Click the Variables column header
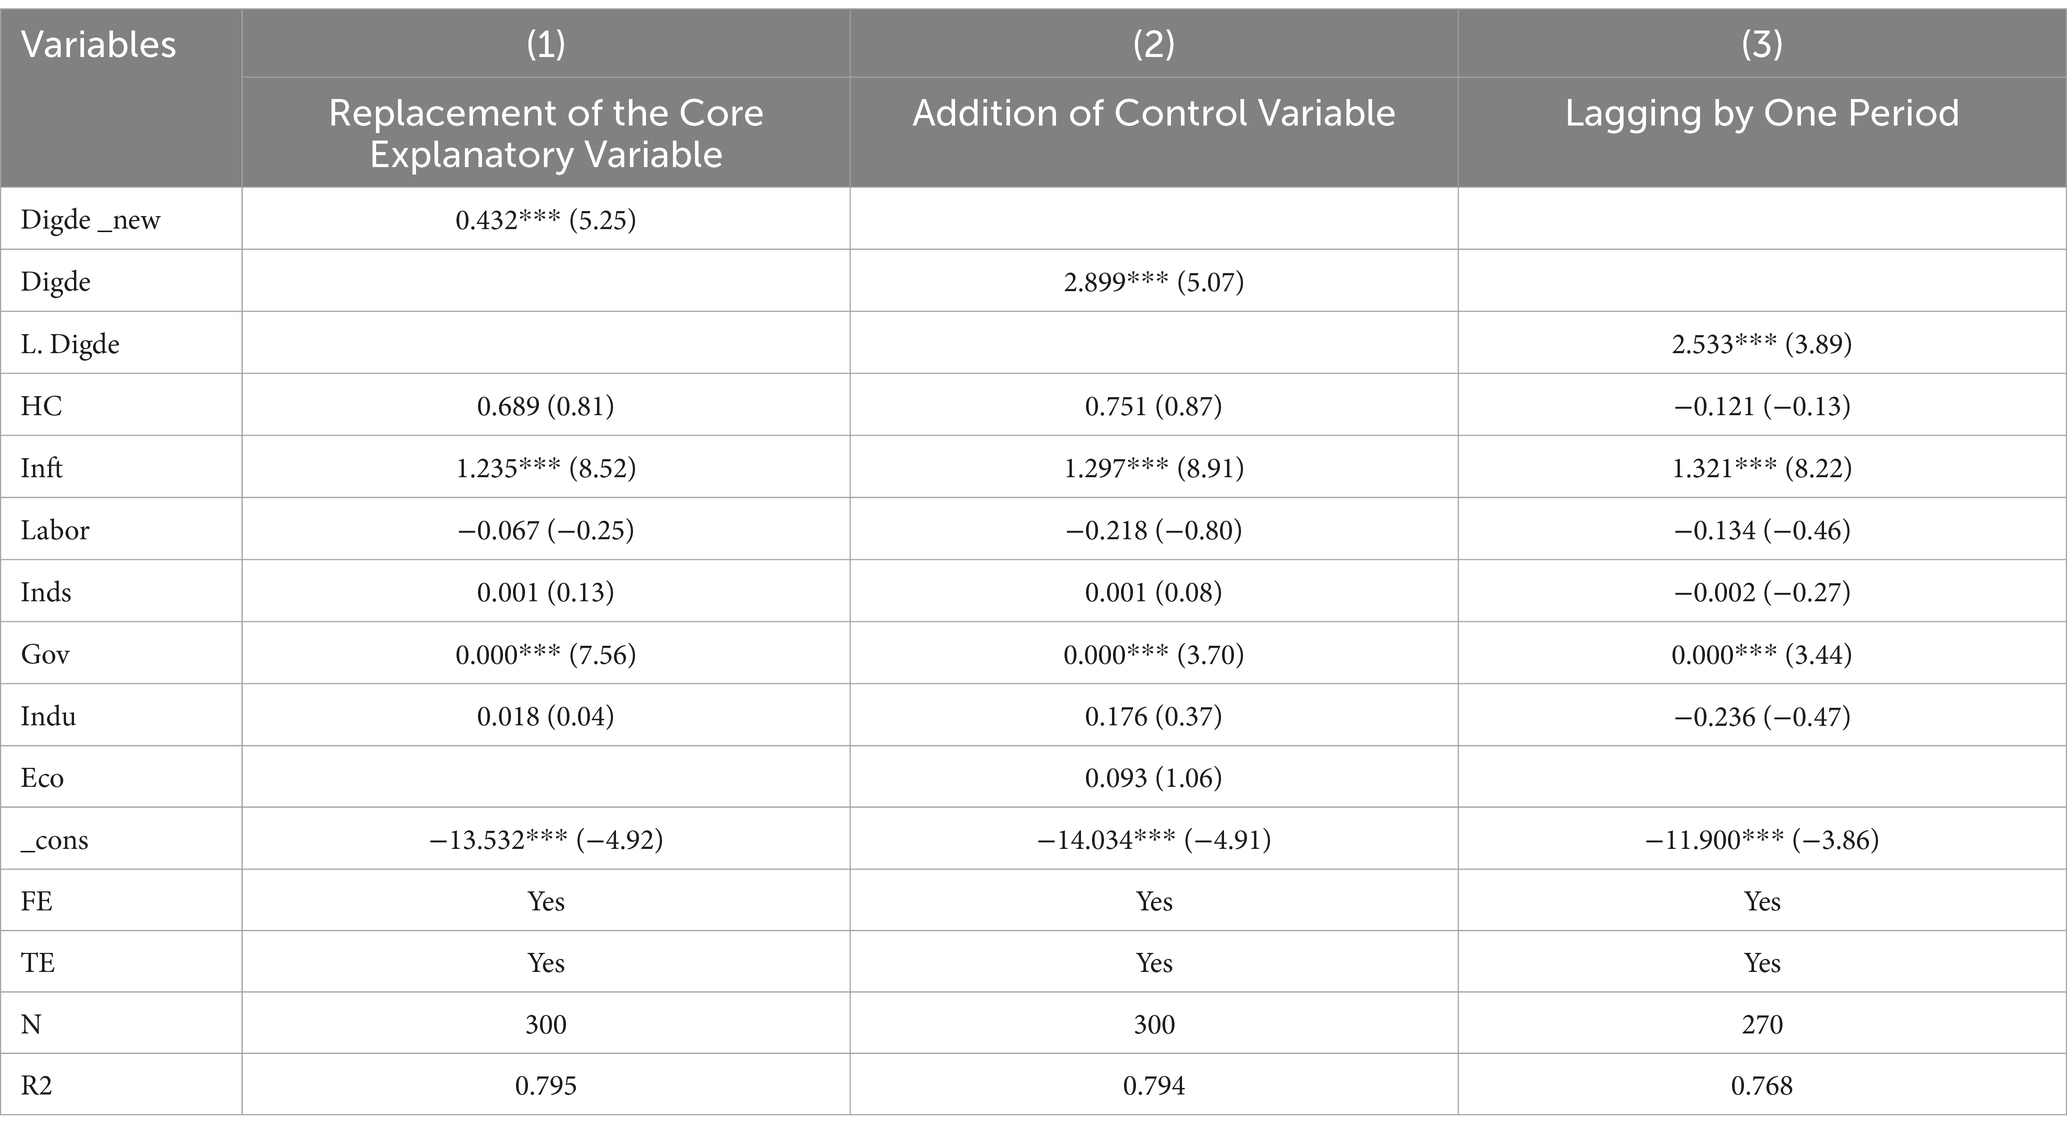 (98, 45)
